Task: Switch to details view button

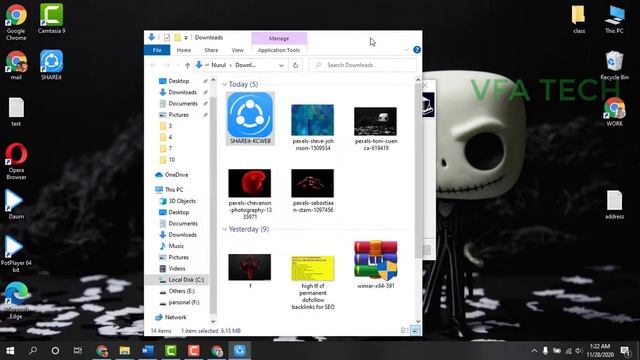Action: [x=404, y=331]
